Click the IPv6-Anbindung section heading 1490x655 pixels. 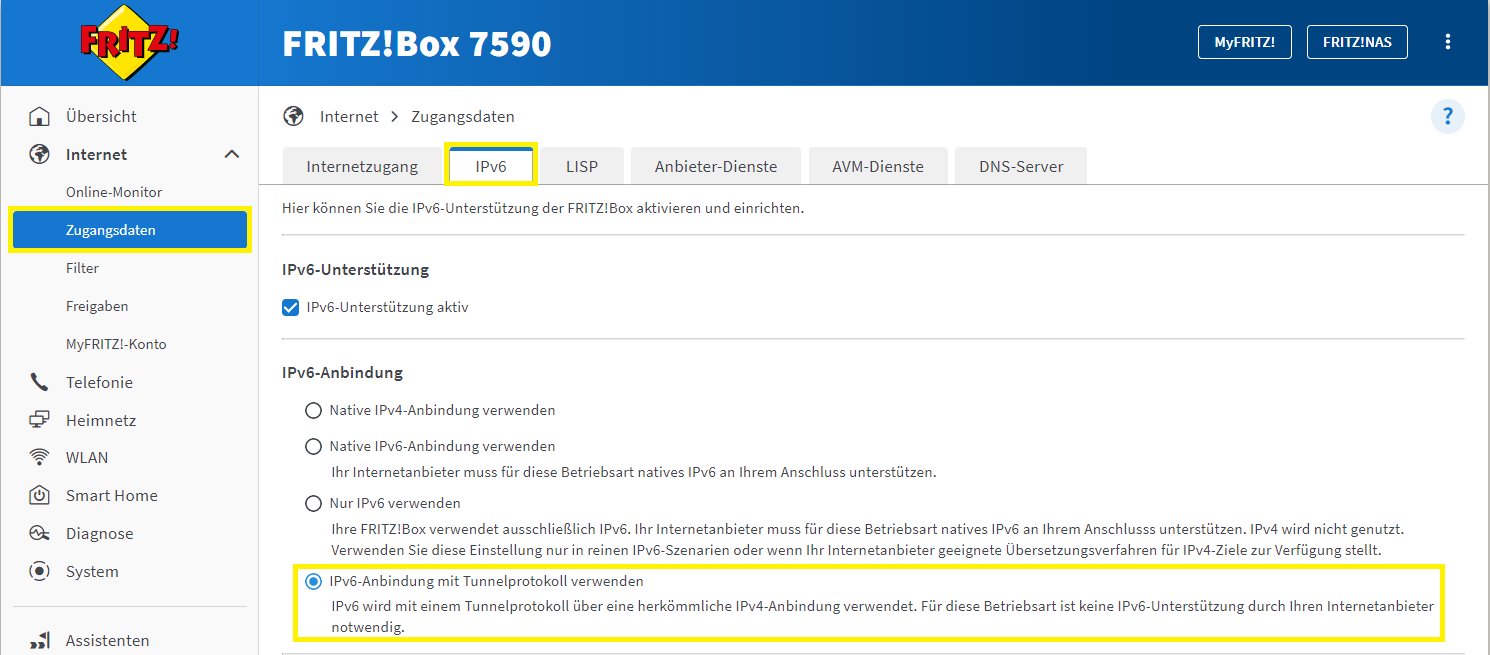tap(343, 373)
